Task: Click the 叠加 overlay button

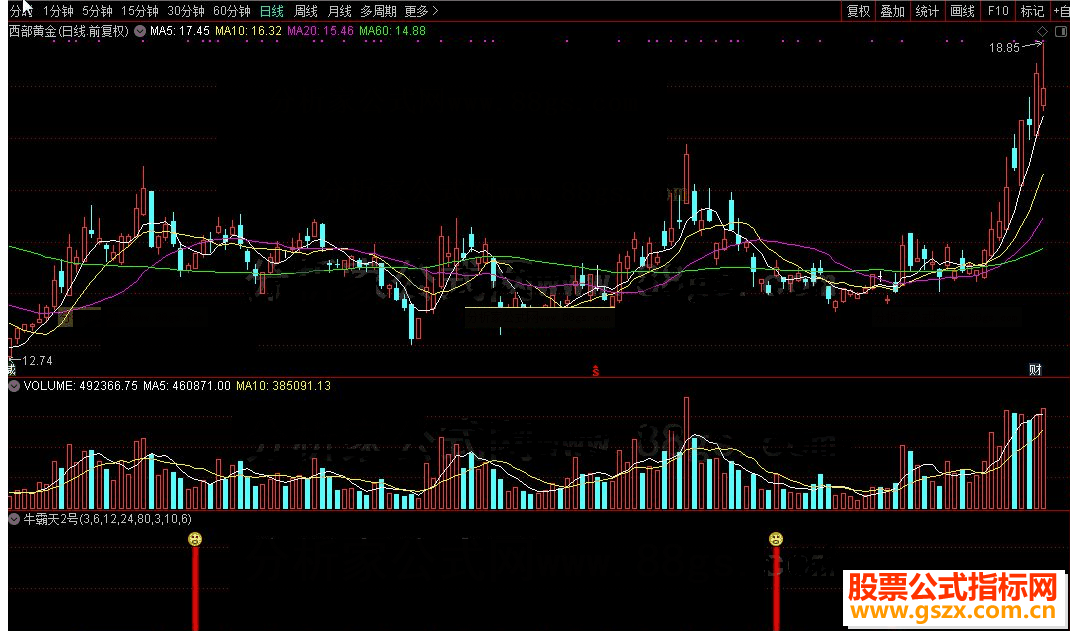Action: (x=892, y=11)
